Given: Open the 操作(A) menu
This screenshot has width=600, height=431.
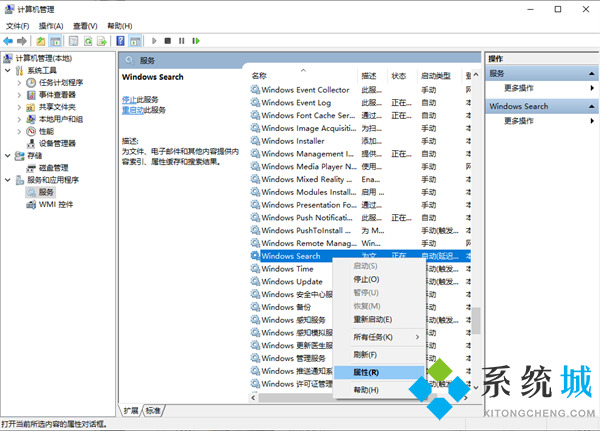Looking at the screenshot, I should (51, 26).
